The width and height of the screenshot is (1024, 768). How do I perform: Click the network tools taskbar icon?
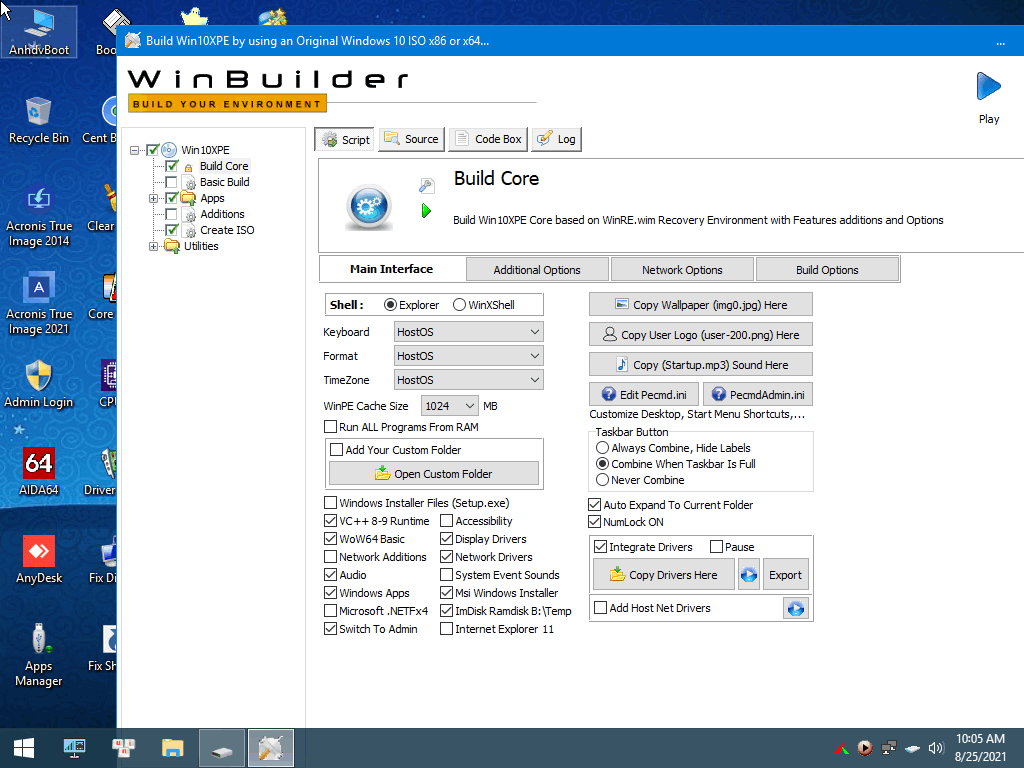[x=123, y=748]
